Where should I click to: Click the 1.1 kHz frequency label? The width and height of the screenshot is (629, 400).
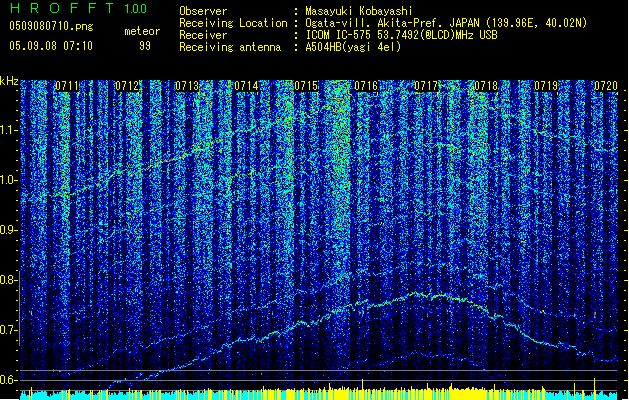9,130
